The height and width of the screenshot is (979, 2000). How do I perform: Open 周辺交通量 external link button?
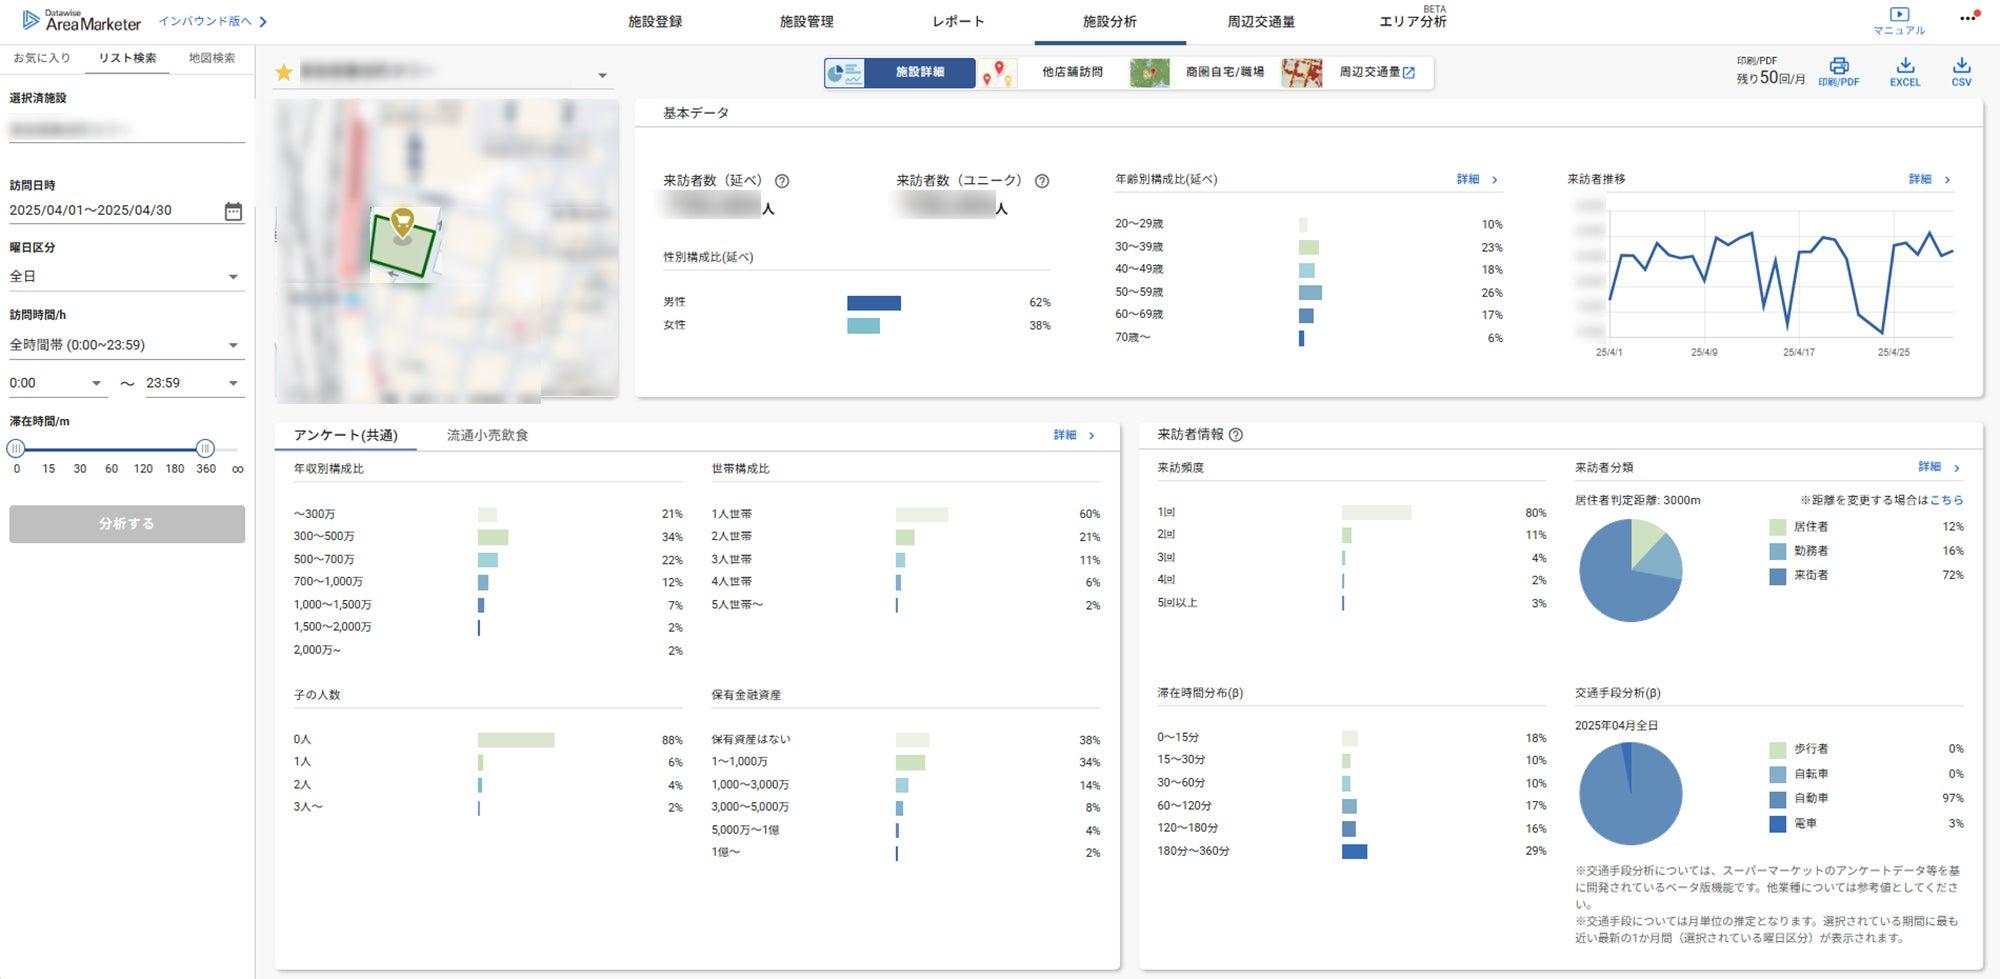[1377, 73]
